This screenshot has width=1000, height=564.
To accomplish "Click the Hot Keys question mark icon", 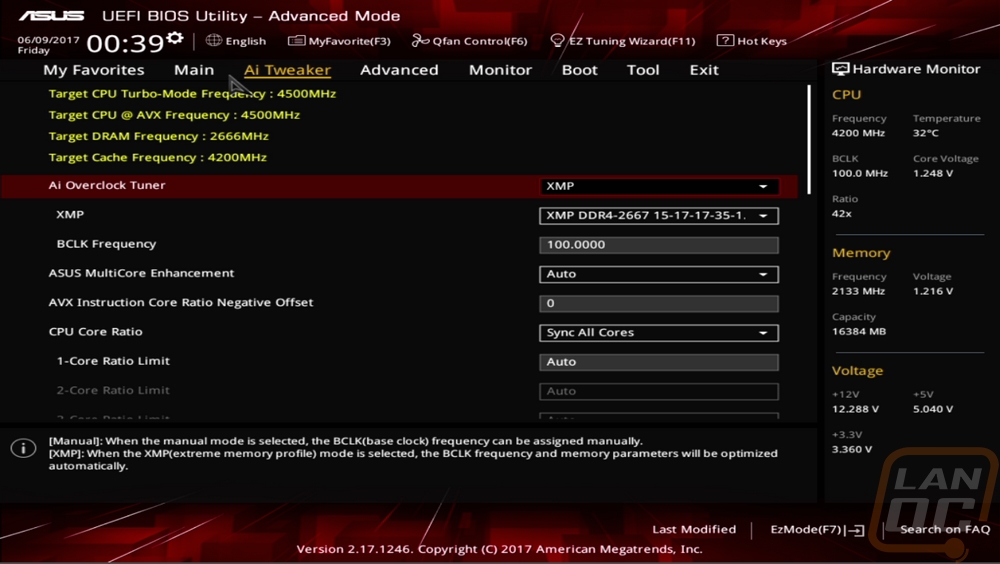I will tap(725, 41).
